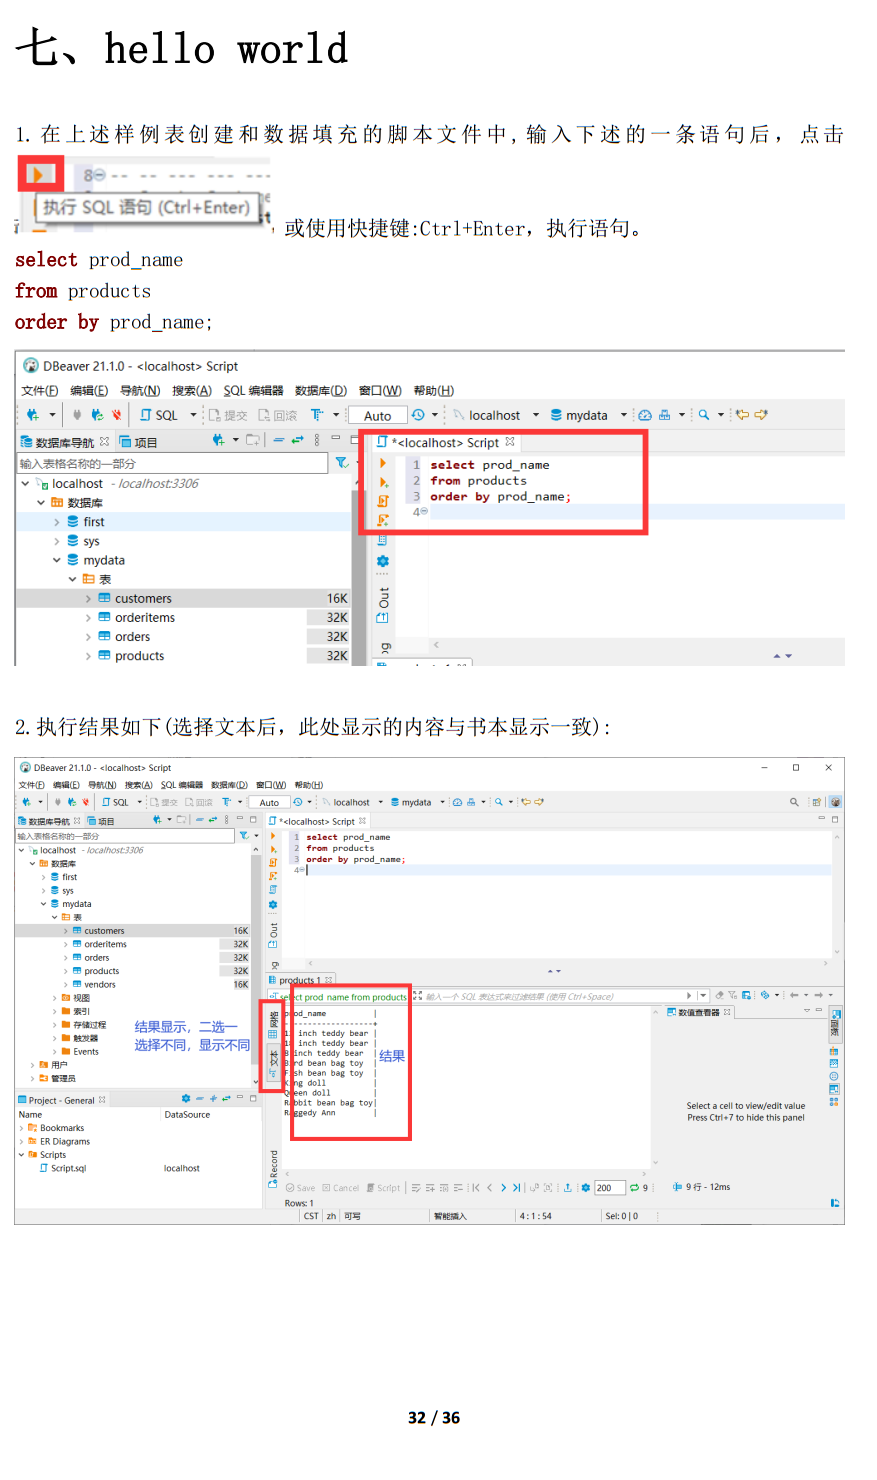Expand 用户 folder in lower window tree
877x1480 pixels.
pyautogui.click(x=32, y=1065)
